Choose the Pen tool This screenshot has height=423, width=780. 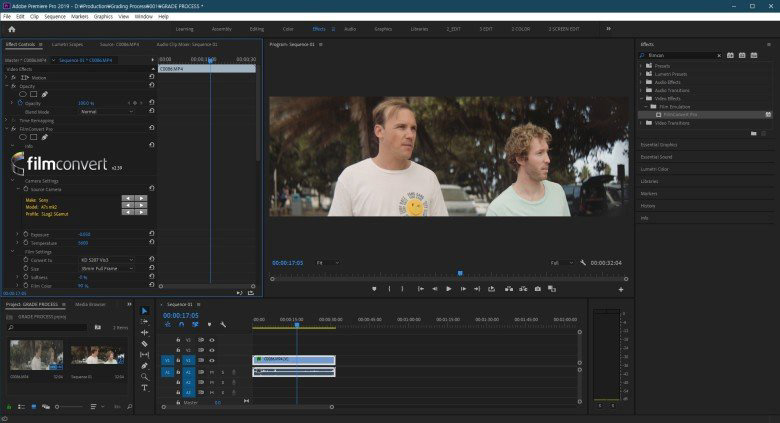(145, 365)
